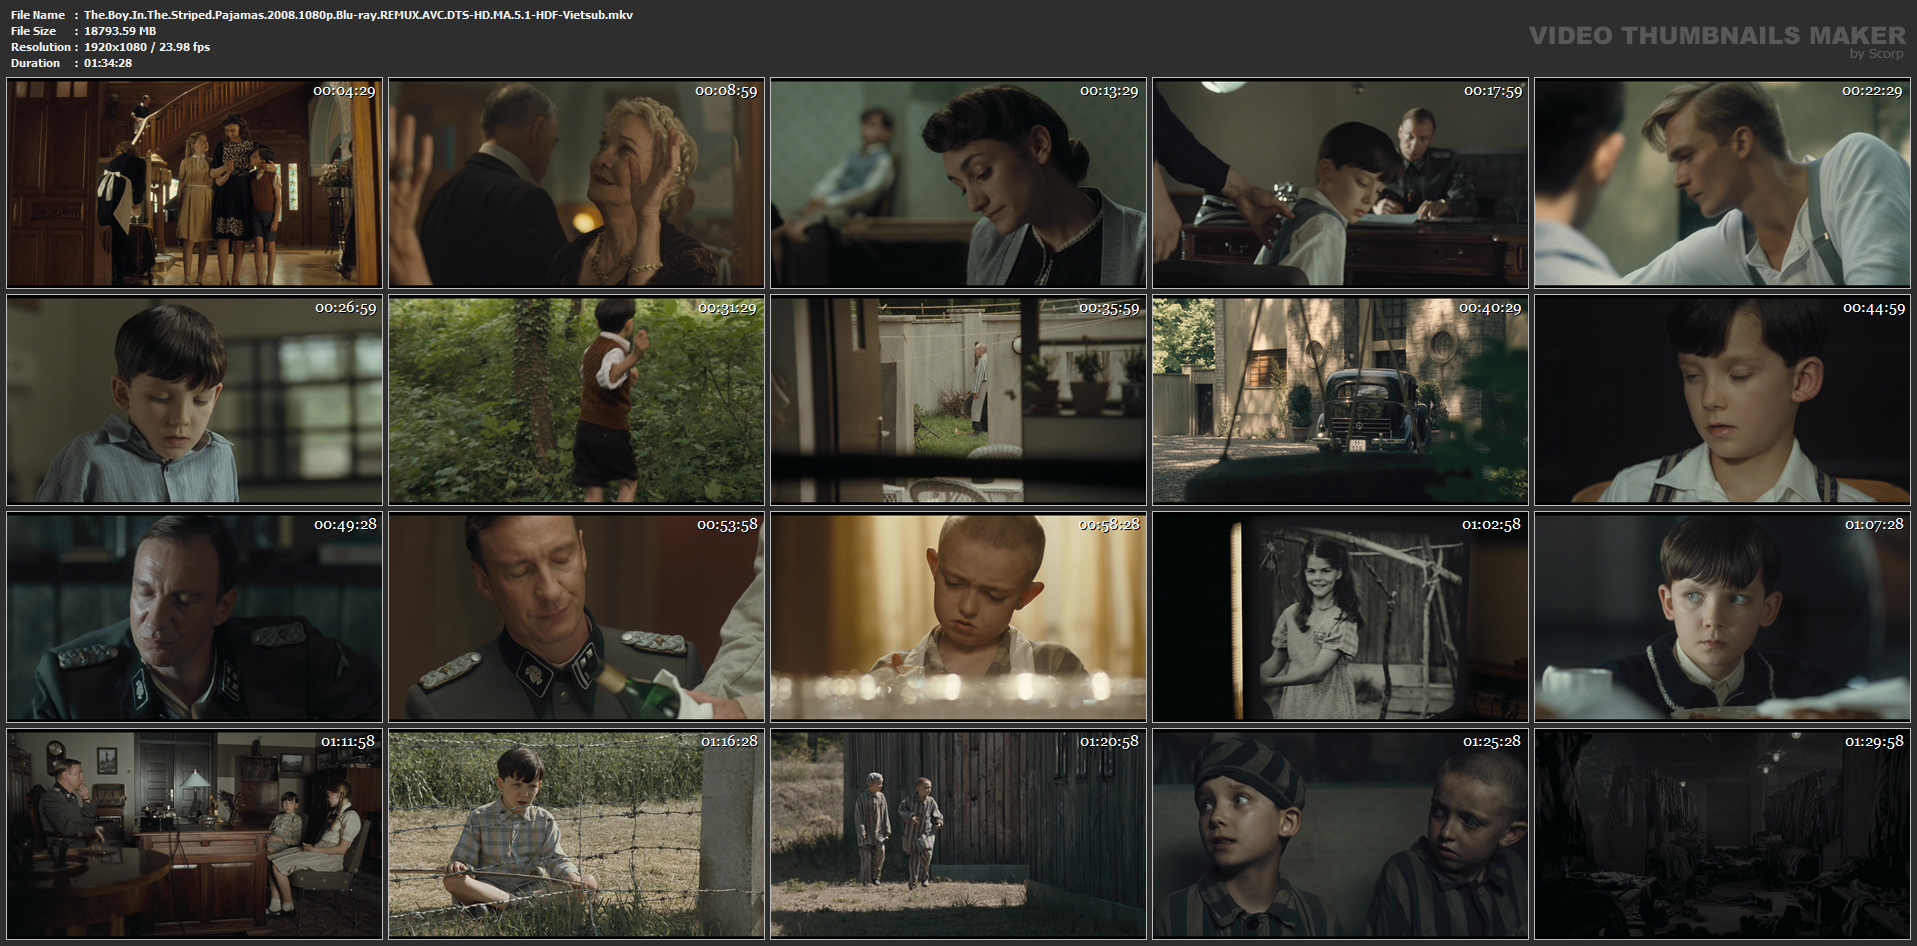The image size is (1917, 946).
Task: Click the office scene at 01:11:58
Action: [194, 834]
